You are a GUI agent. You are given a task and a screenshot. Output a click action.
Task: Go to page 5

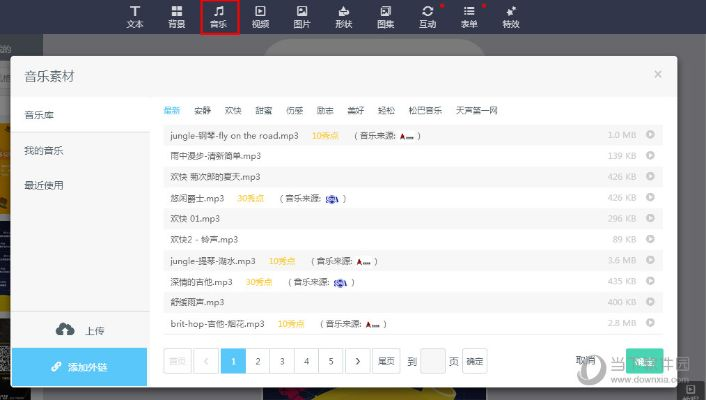click(x=330, y=361)
